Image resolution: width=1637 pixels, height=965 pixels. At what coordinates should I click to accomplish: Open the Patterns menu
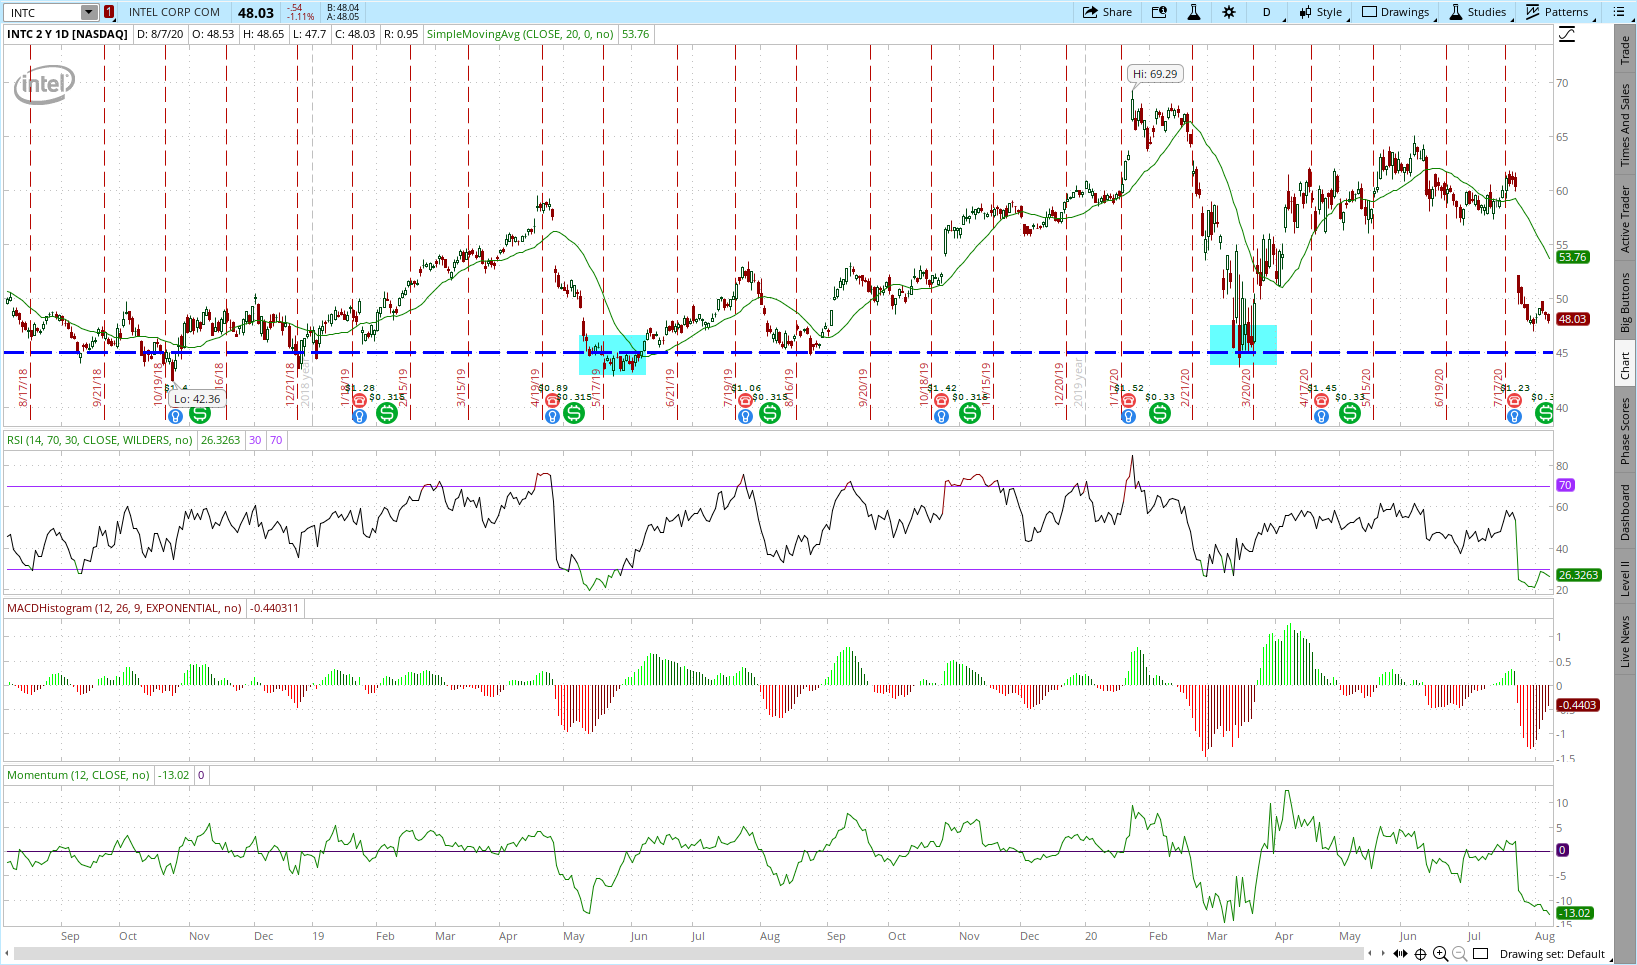[1557, 12]
